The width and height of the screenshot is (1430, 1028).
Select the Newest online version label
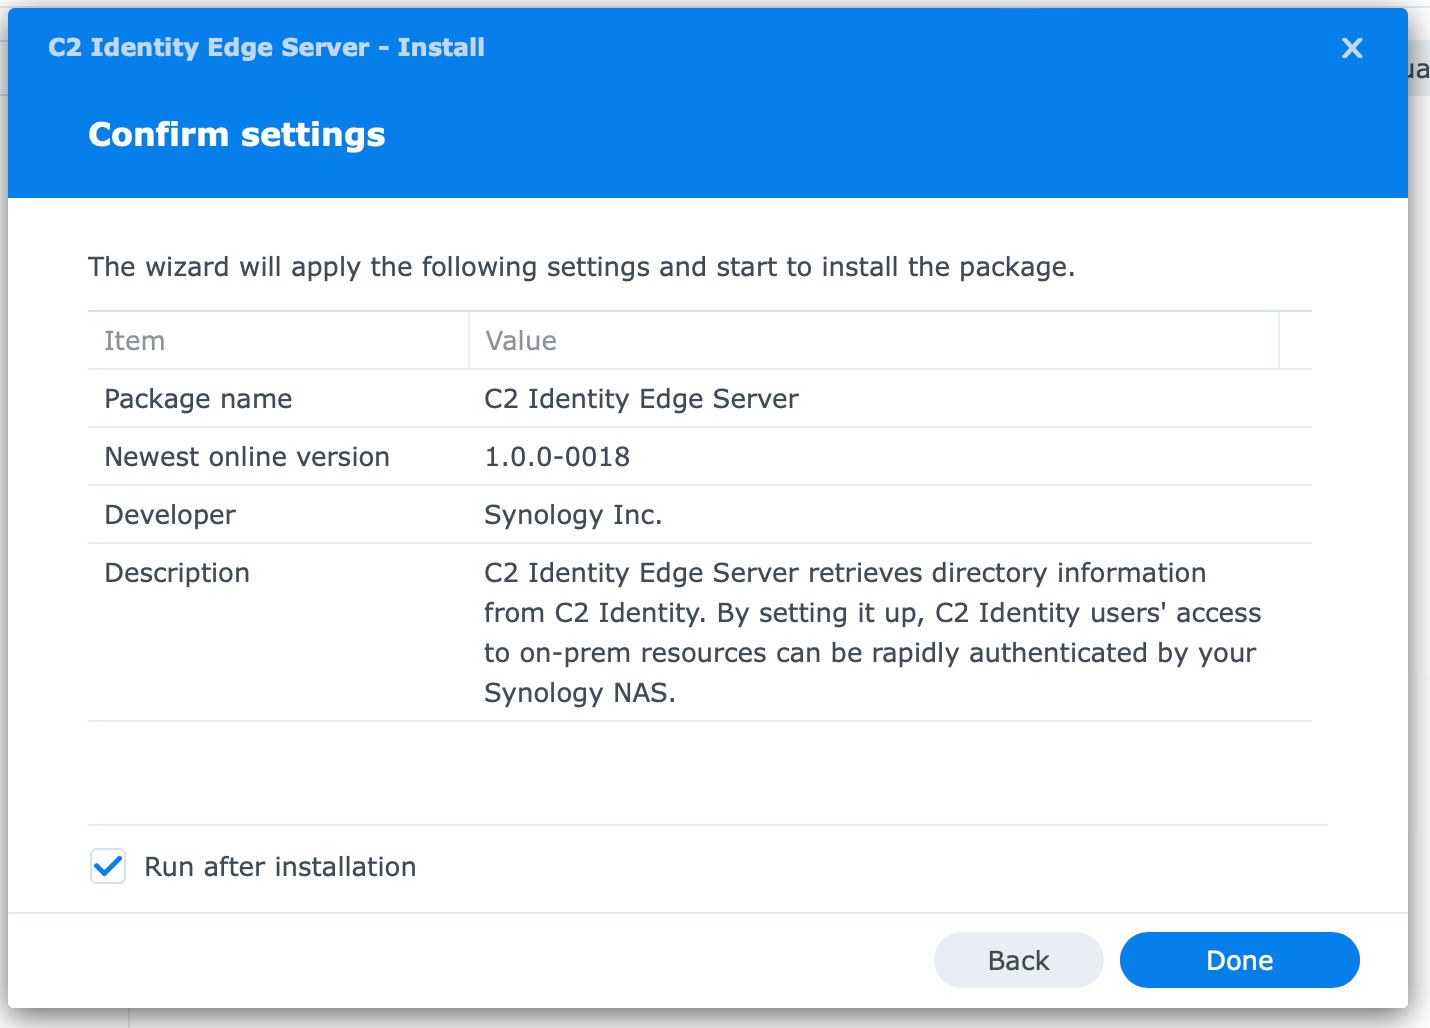pyautogui.click(x=247, y=457)
